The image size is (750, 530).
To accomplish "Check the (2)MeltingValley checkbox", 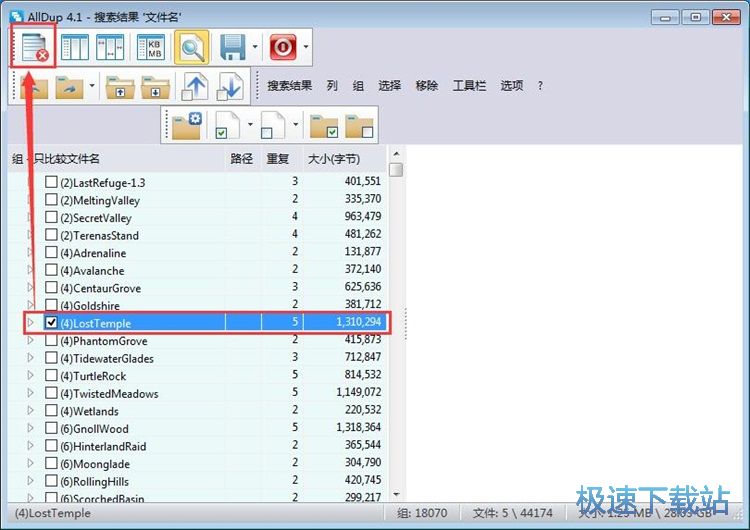I will coord(51,199).
